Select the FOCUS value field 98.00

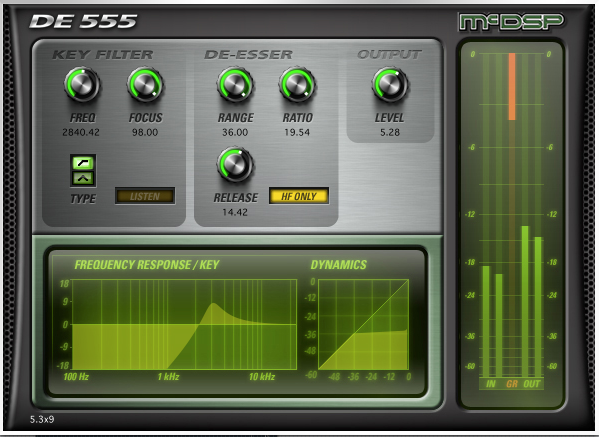[x=145, y=132]
